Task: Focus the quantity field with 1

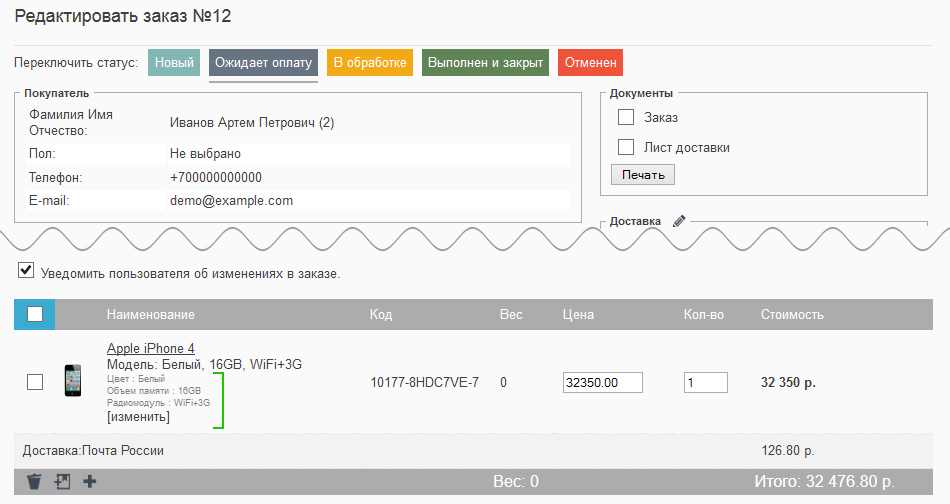Action: 706,383
